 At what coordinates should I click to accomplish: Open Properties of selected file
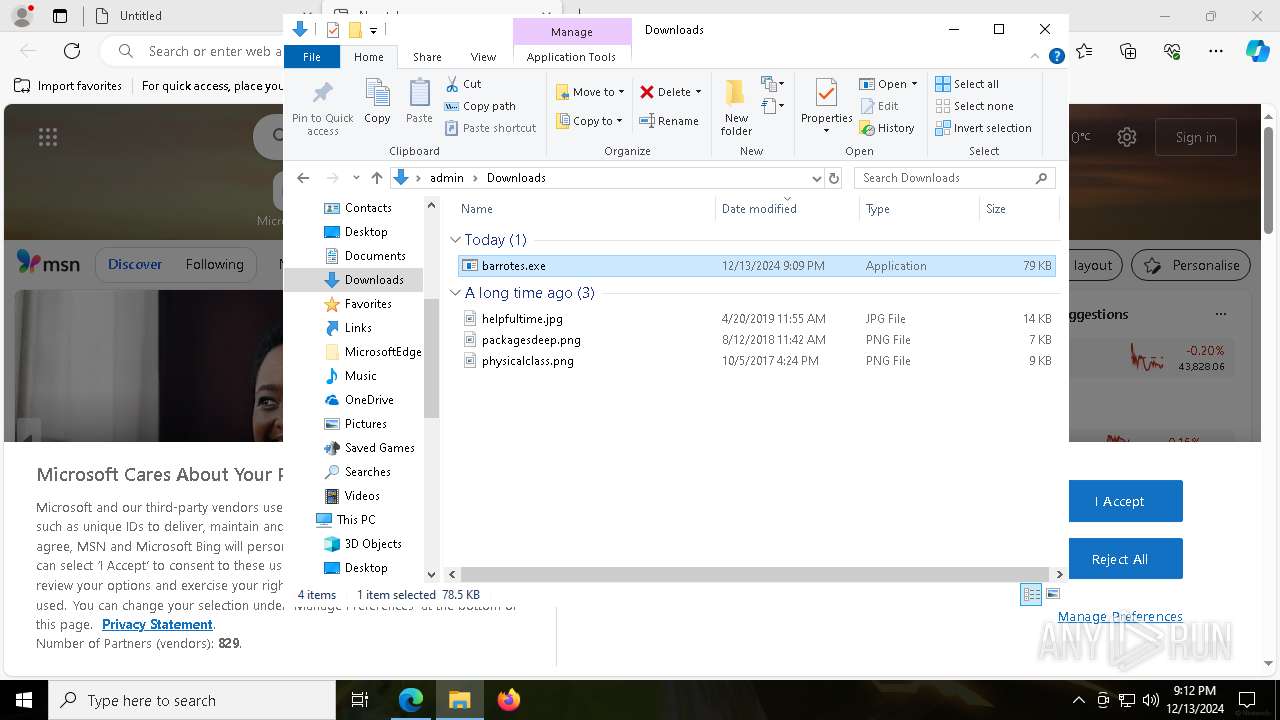click(826, 107)
